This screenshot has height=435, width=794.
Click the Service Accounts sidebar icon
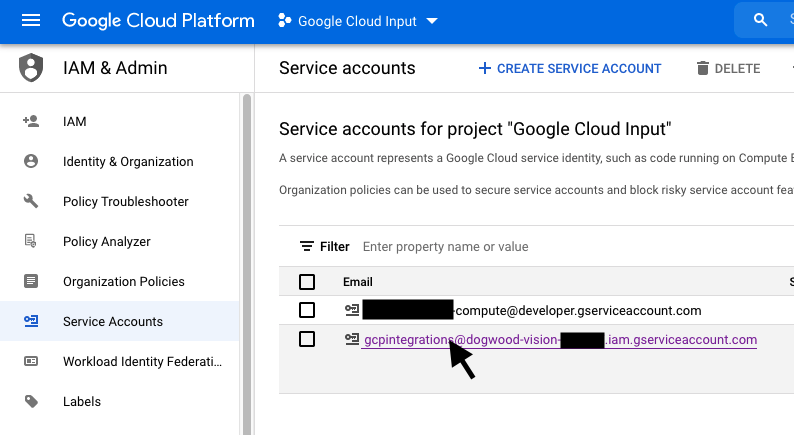[31, 321]
